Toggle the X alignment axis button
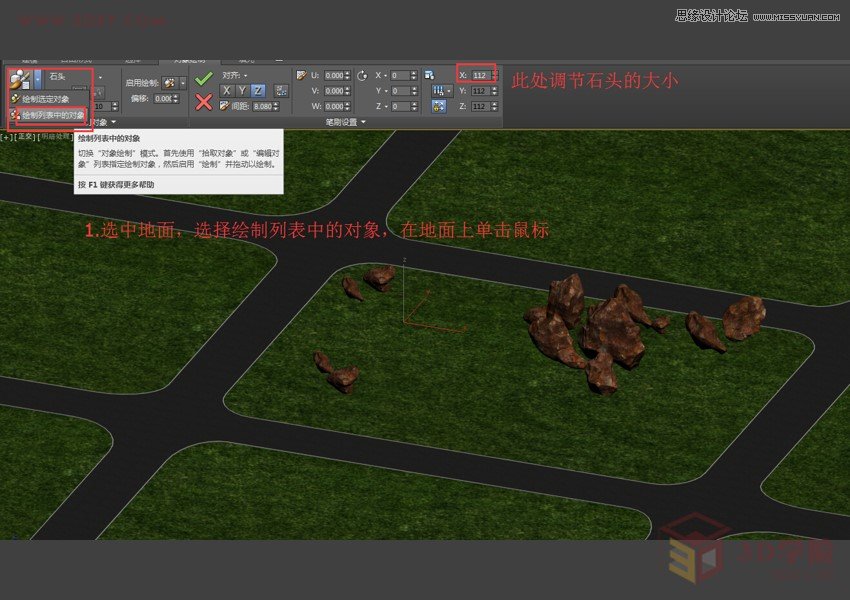850x600 pixels. coord(226,92)
